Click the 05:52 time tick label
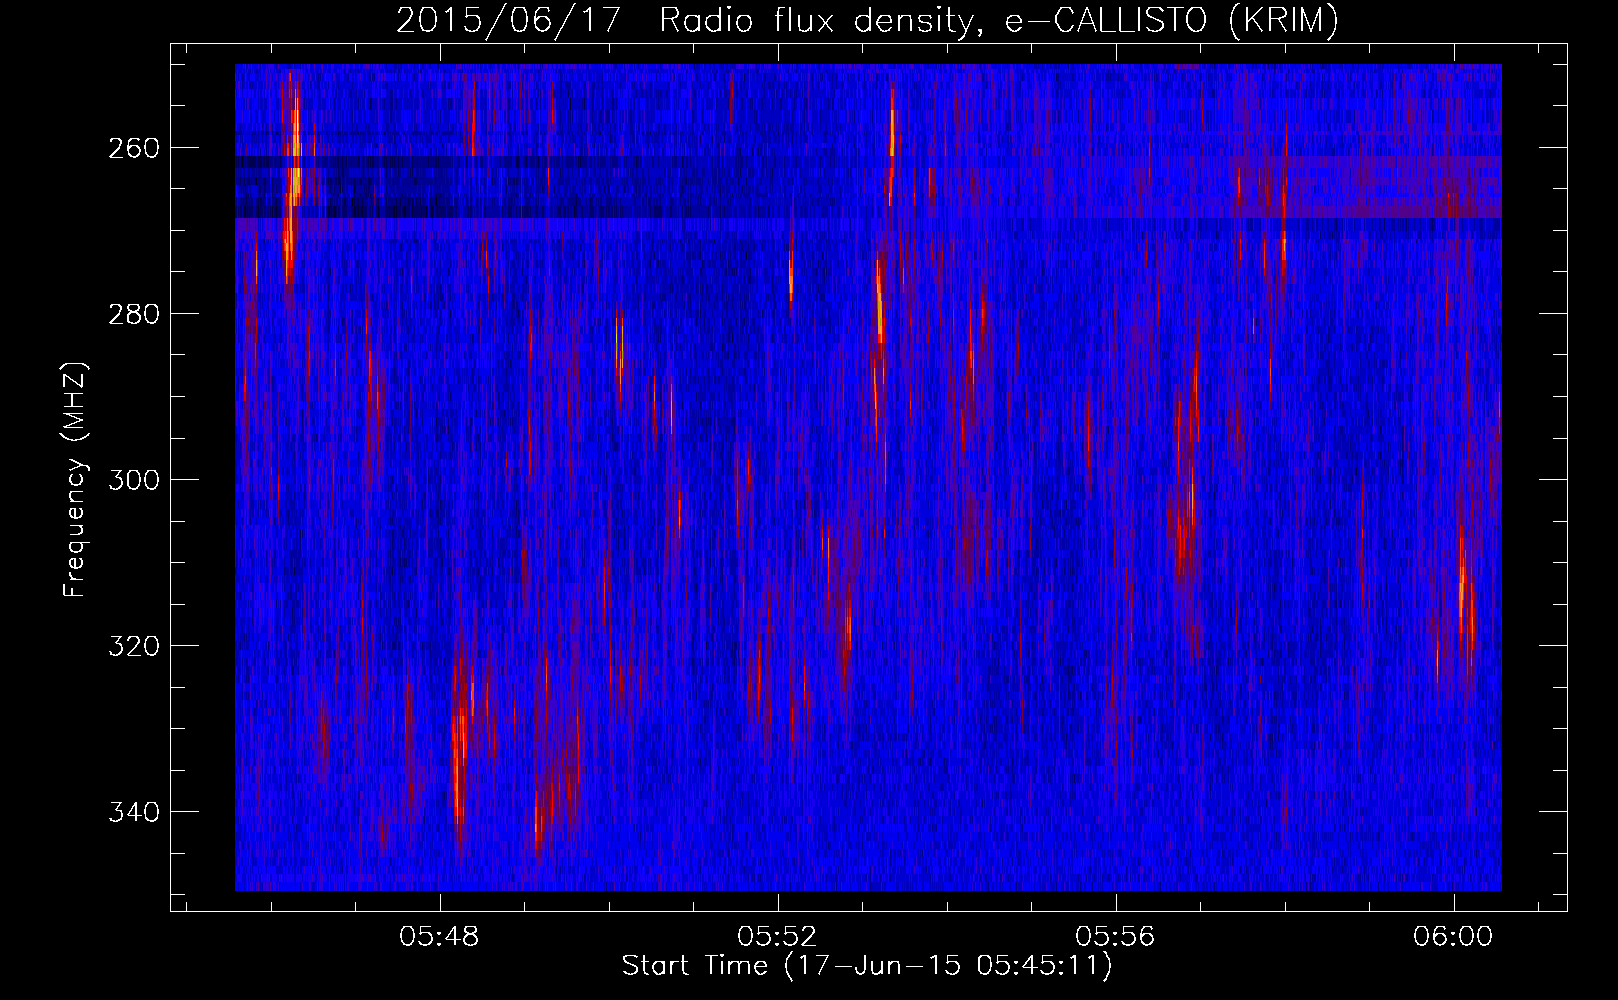This screenshot has width=1618, height=1000. tap(777, 937)
